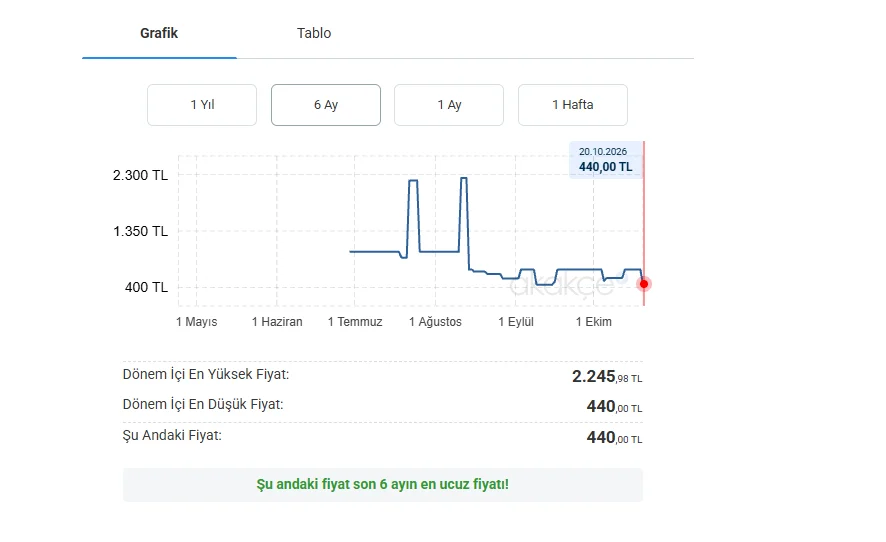886x542 pixels.
Task: Click the 2.300 TL axis label
Action: [140, 175]
